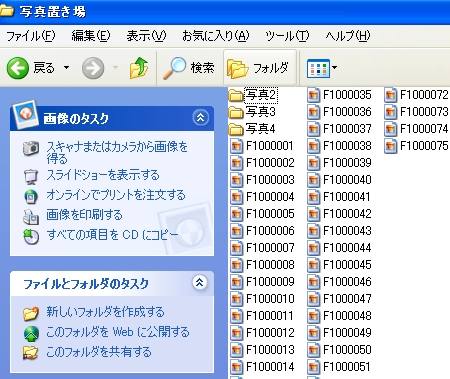Select image file icon F1000005
Viewport: 450px width, 379px height.
[236, 214]
